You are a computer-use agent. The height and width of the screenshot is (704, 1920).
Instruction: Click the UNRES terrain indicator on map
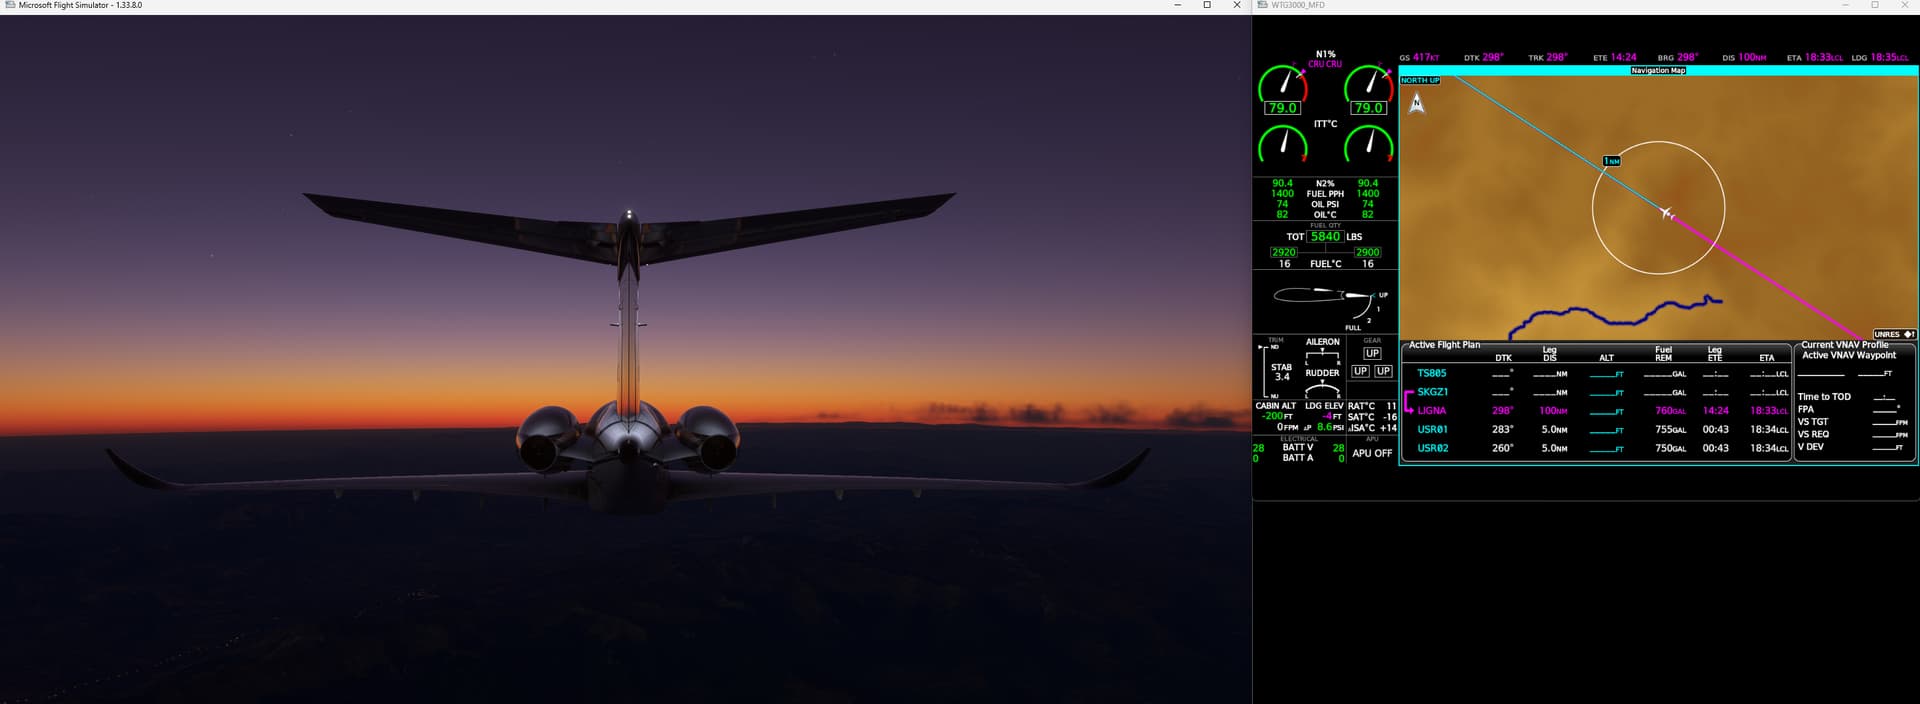coord(1893,334)
